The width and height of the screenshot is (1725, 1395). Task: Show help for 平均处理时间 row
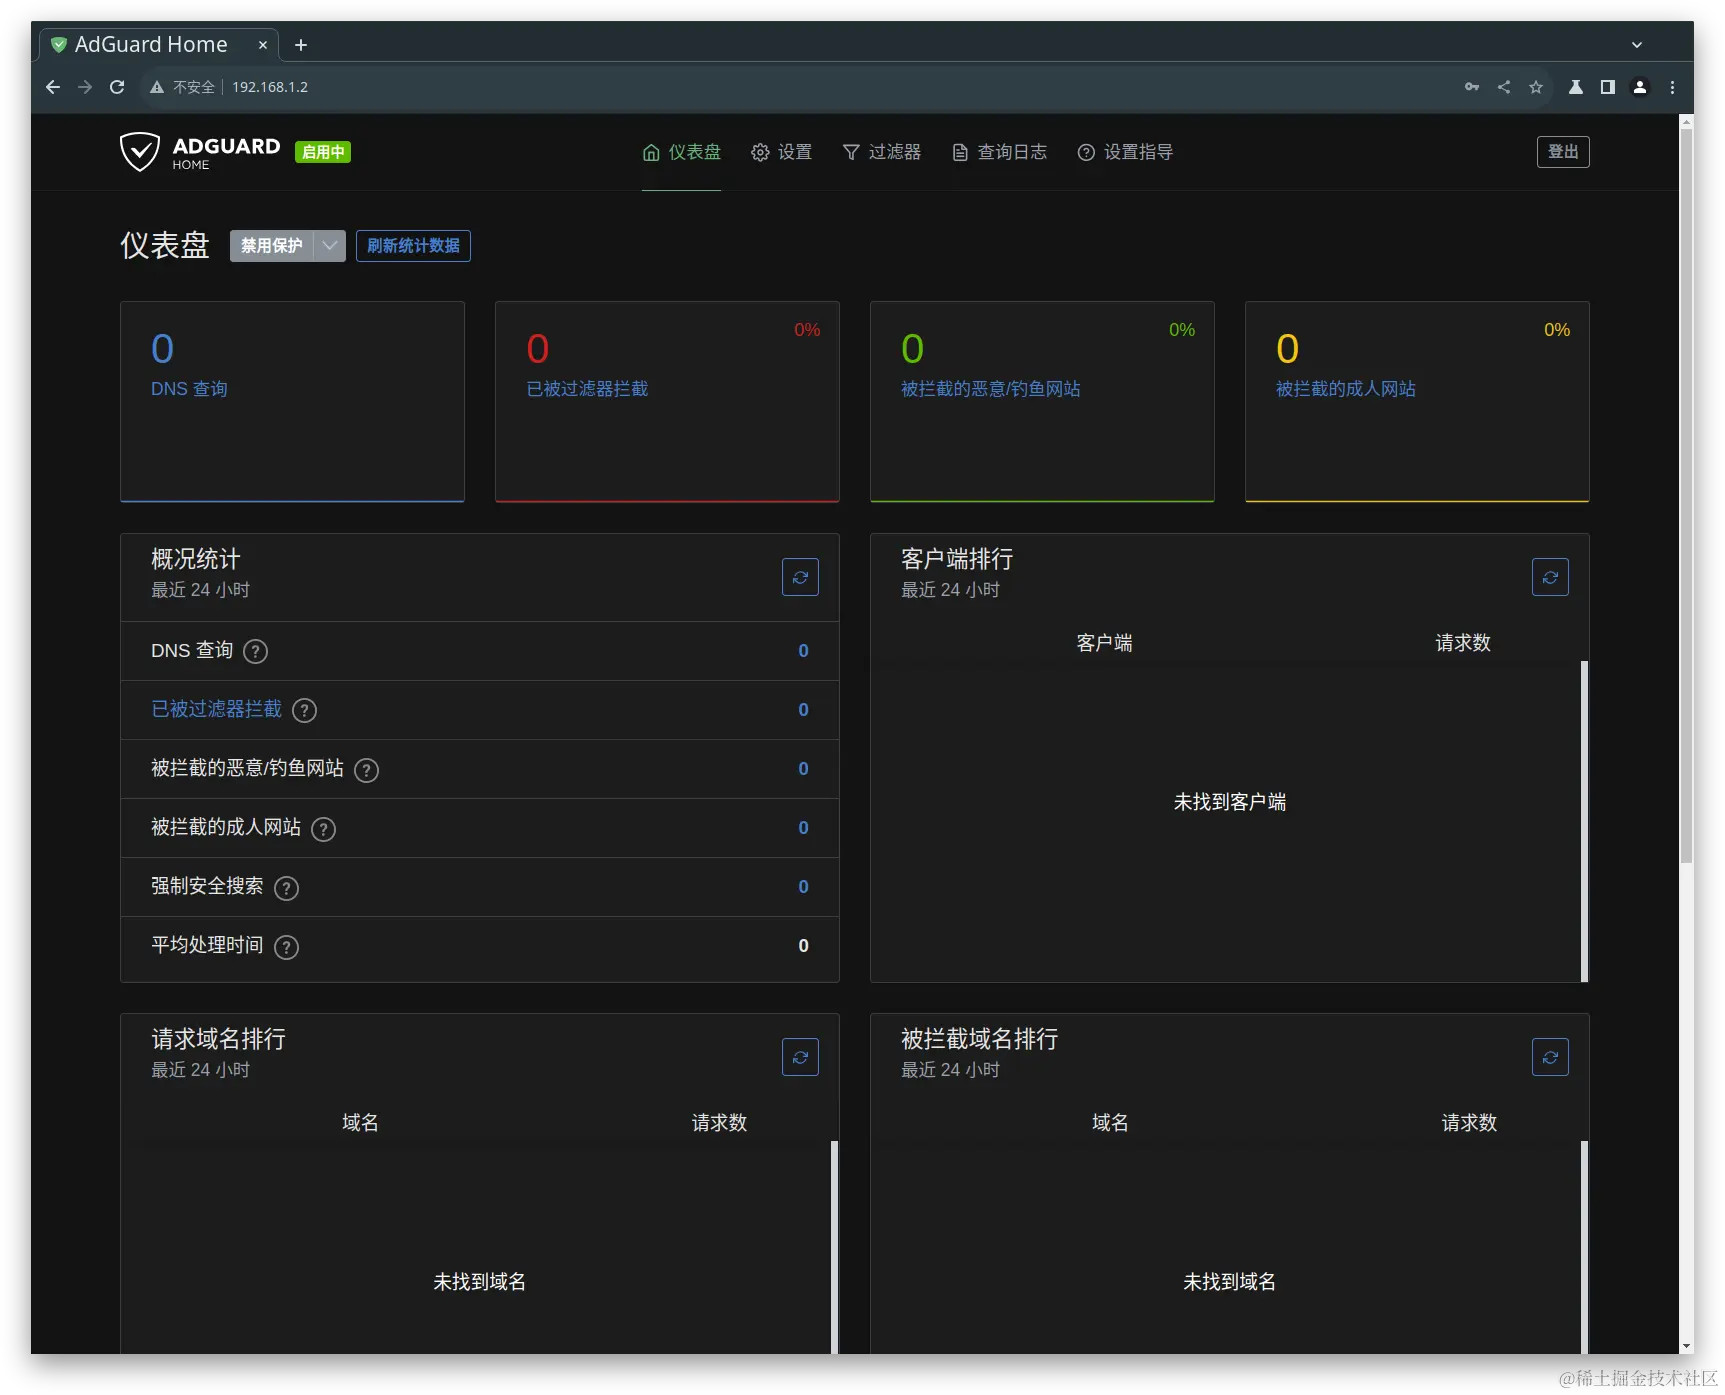point(286,947)
